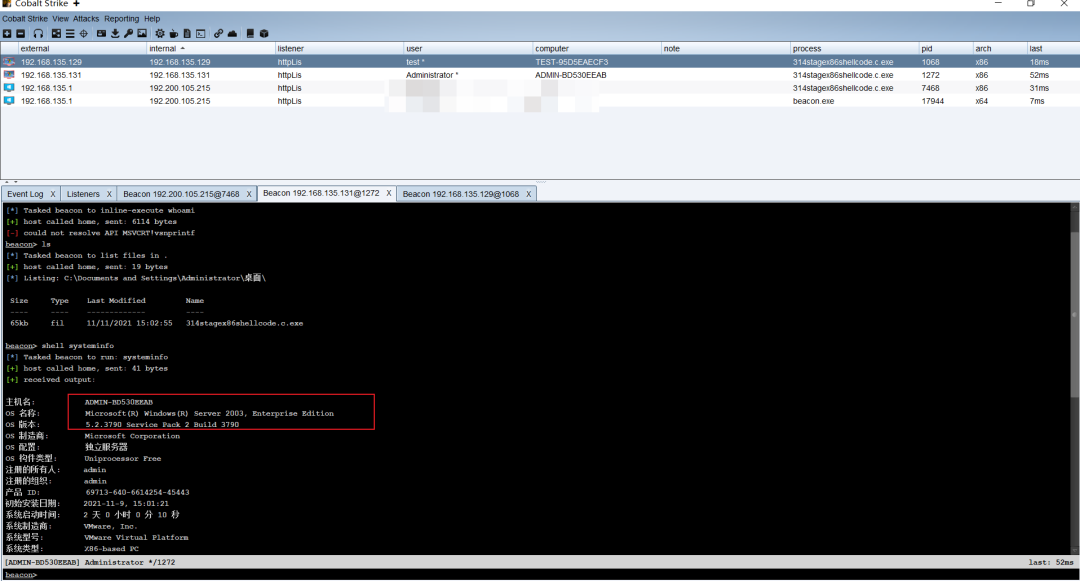This screenshot has width=1080, height=581.
Task: Switch to Session Table view icon
Action: click(x=70, y=33)
